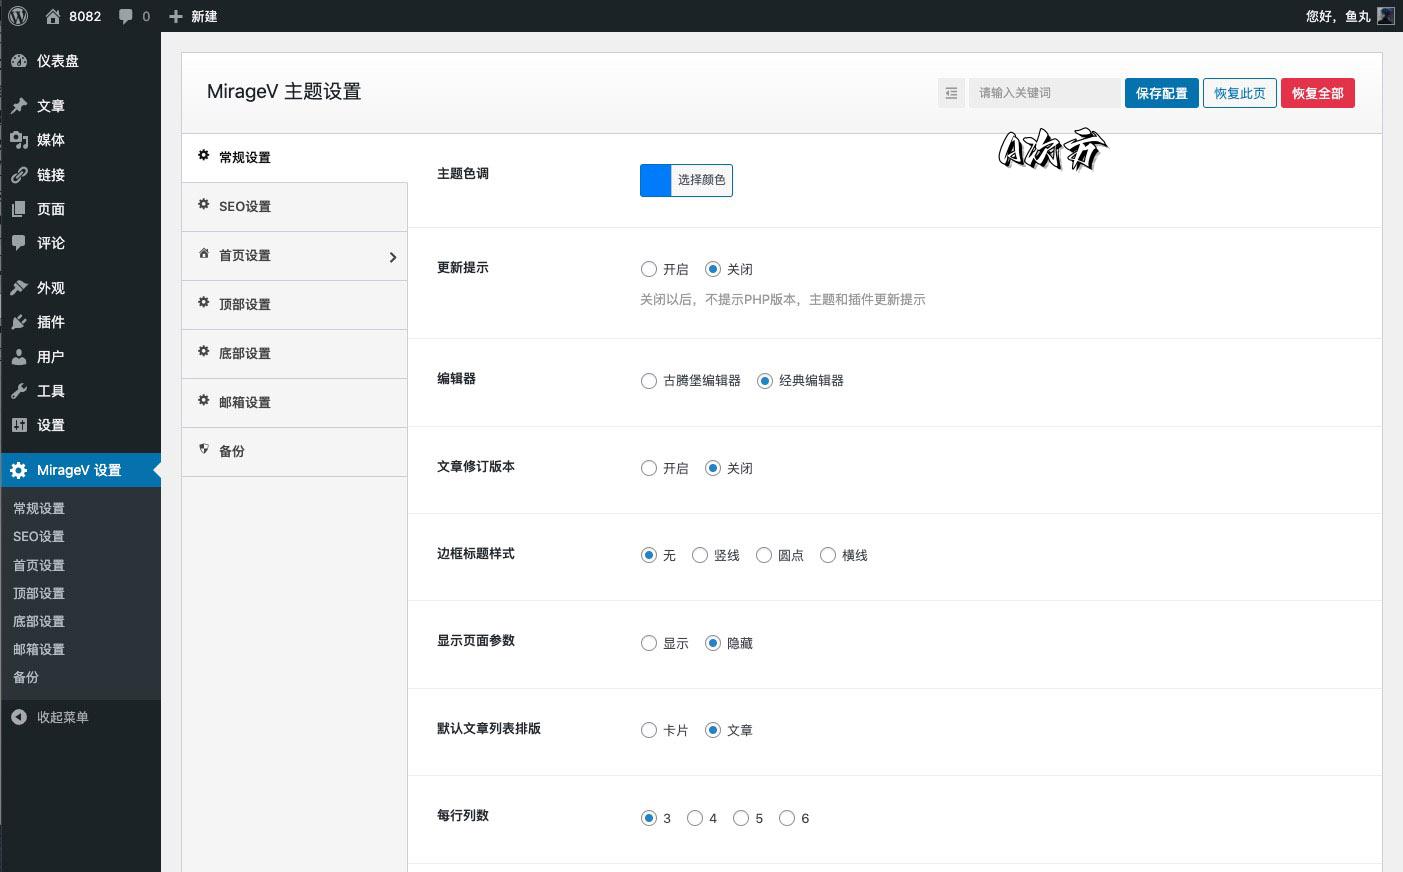1403x872 pixels.
Task: Open the site home icon 8082
Action: [x=53, y=16]
